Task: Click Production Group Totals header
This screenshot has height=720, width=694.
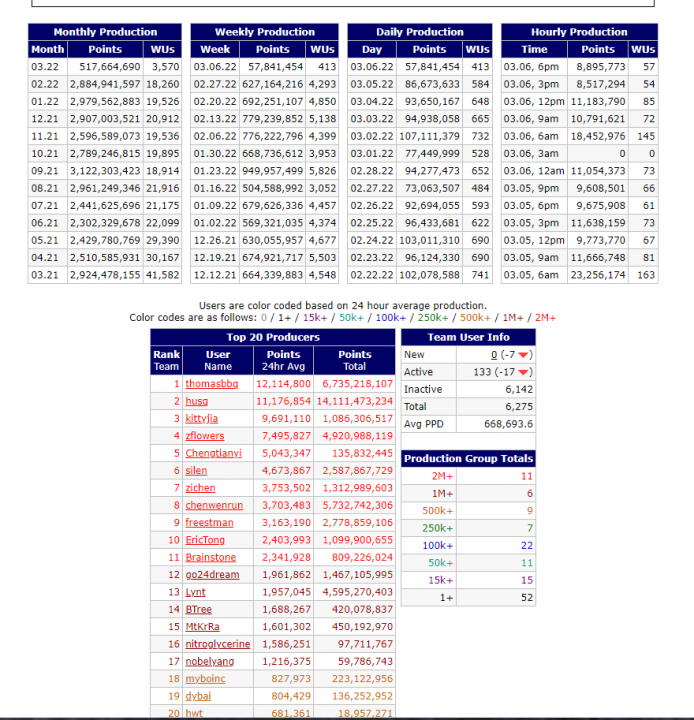Action: point(468,459)
